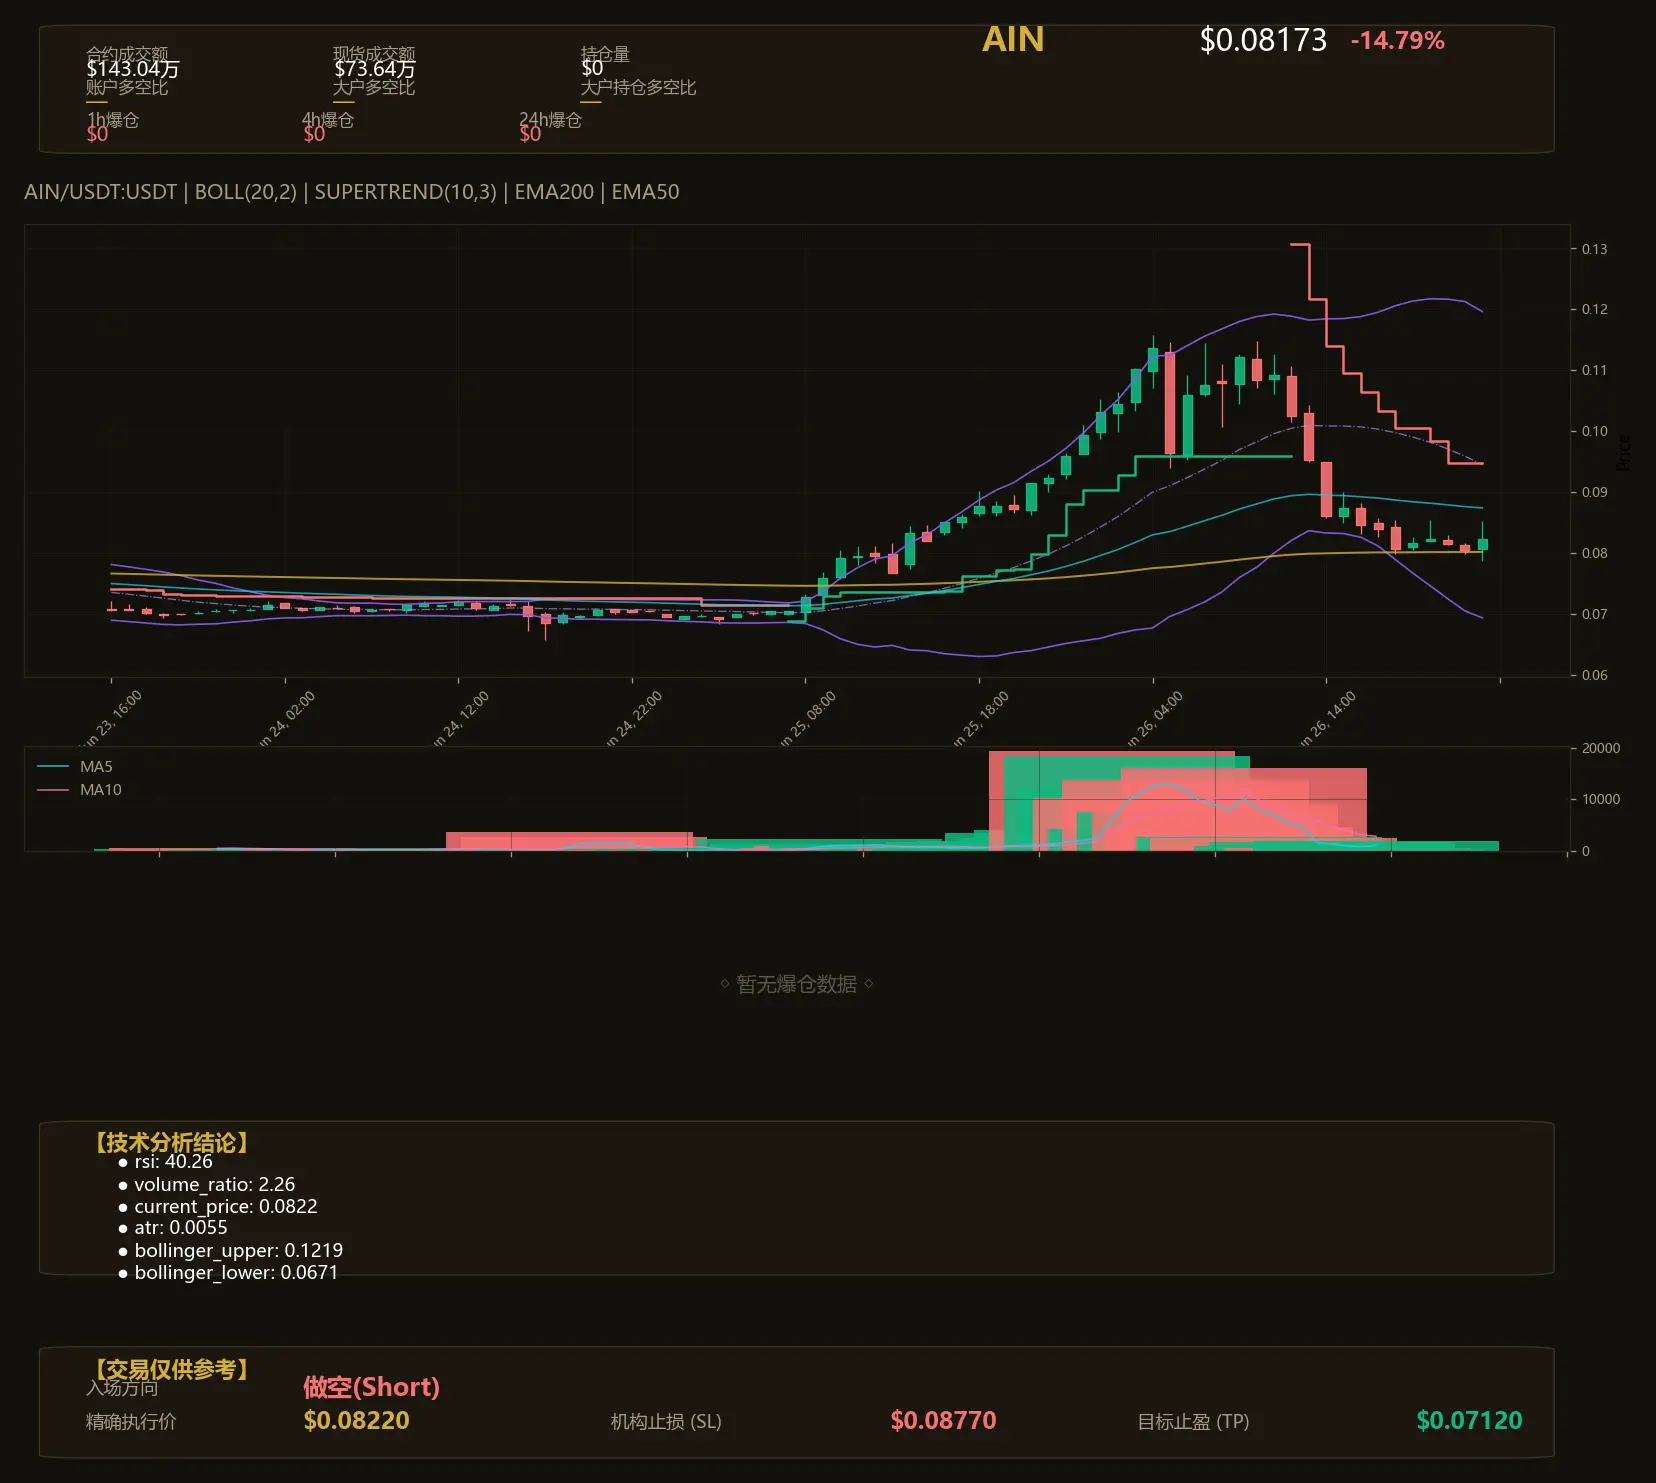Click the 目标止盈 (TP) label
Viewport: 1656px width, 1483px height.
click(1193, 1422)
